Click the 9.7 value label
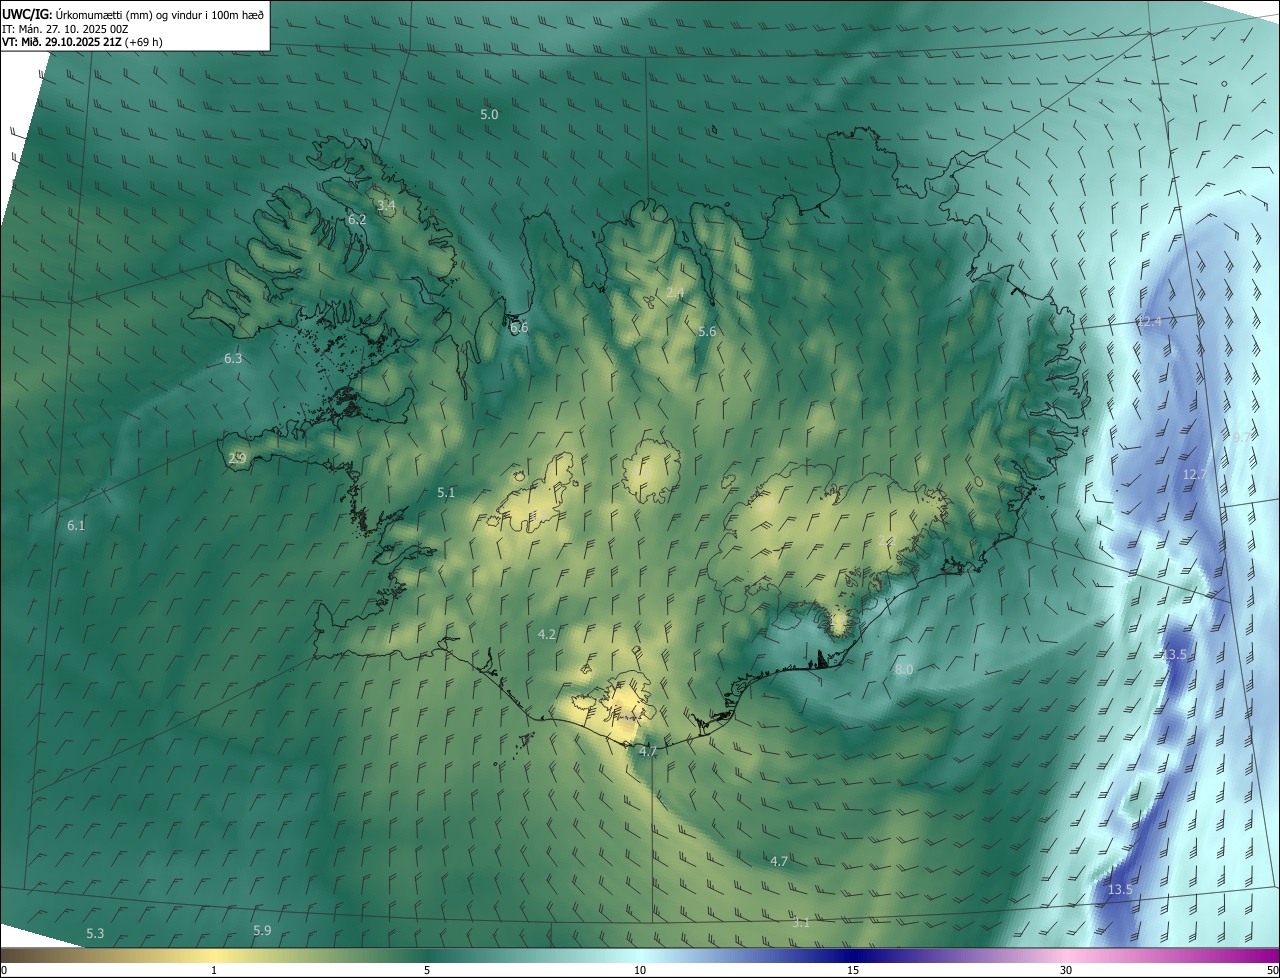Viewport: 1280px width, 978px height. [1242, 438]
